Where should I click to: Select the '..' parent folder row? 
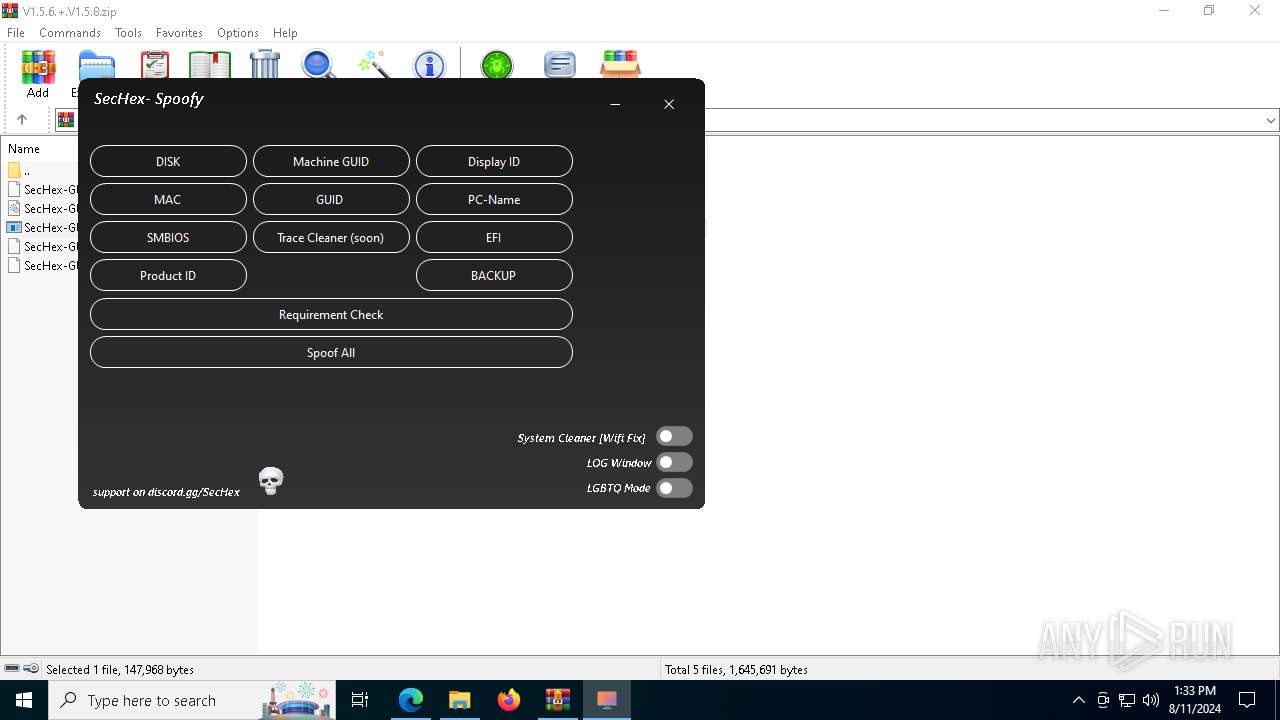pos(40,170)
